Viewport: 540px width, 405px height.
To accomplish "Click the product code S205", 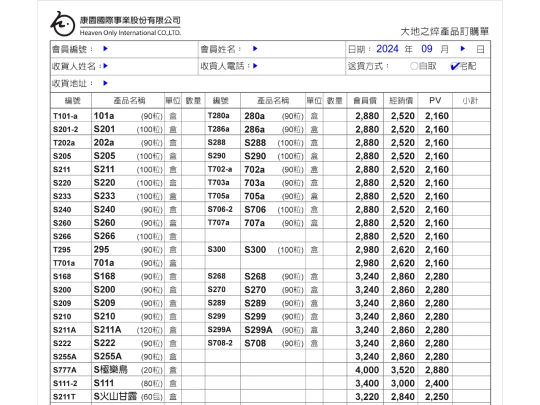I will (x=62, y=156).
